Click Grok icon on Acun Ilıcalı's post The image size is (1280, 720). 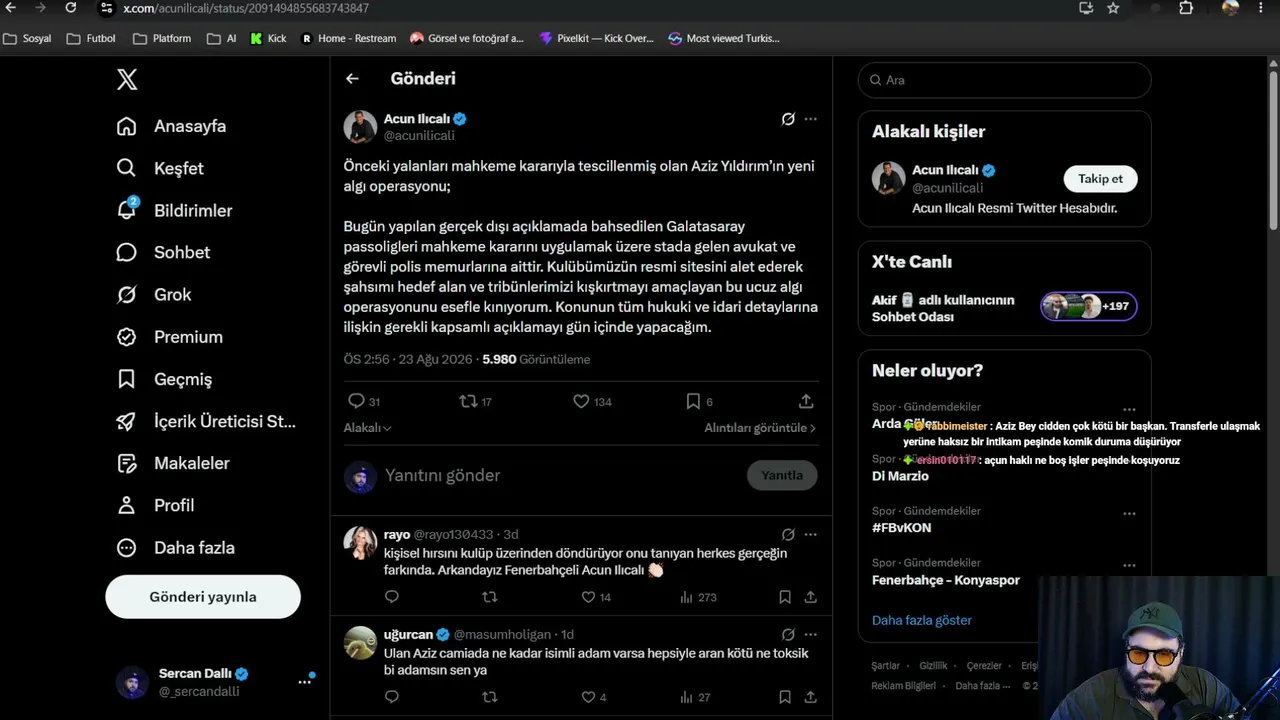[x=788, y=119]
